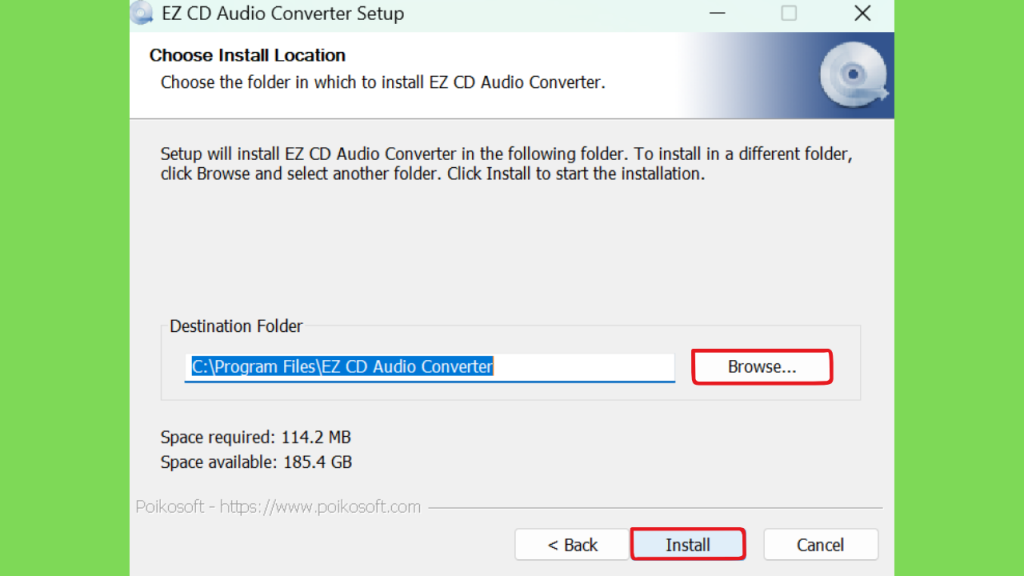
Task: Click the empty gray area above Destination Folder
Action: 510,250
